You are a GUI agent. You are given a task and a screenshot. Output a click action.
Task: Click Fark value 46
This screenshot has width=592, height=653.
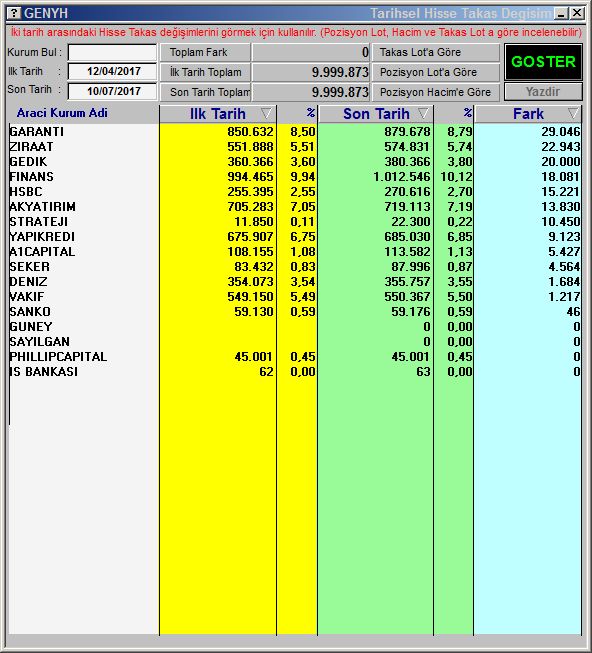click(573, 312)
